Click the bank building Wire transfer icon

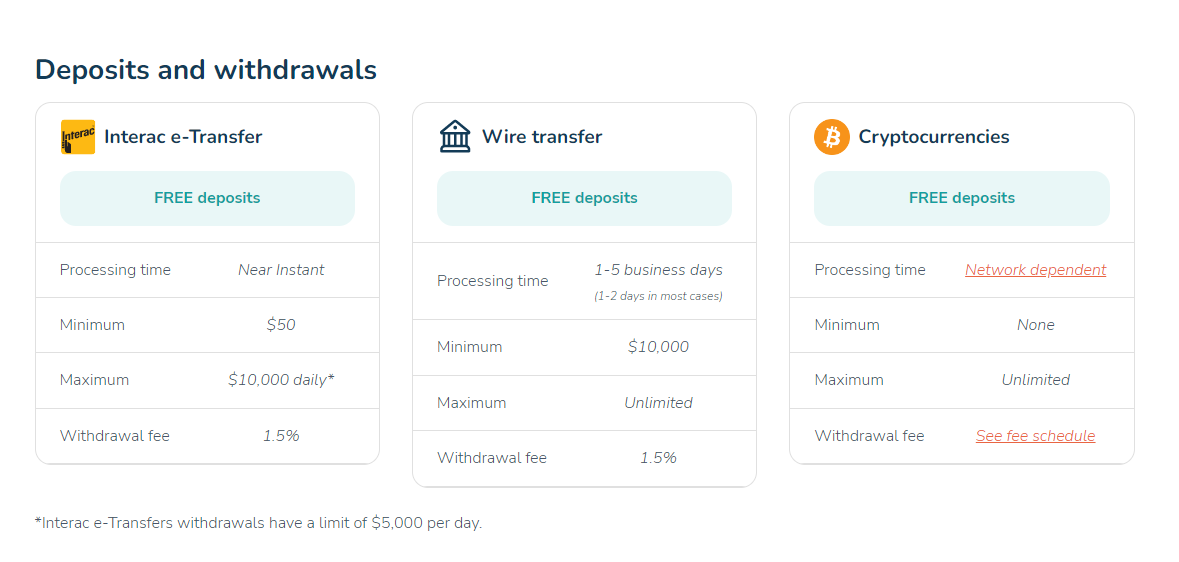point(455,137)
